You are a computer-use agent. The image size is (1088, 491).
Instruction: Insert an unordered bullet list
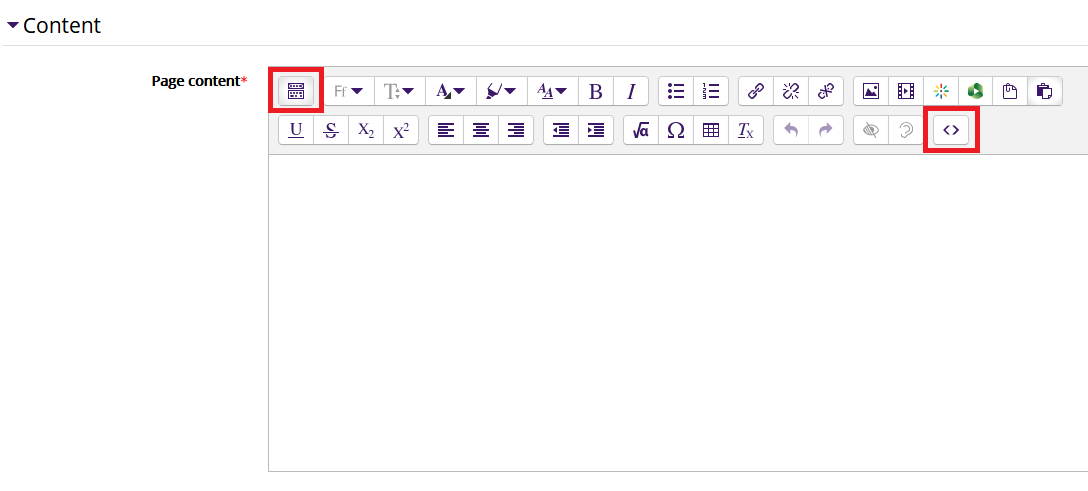(x=676, y=91)
